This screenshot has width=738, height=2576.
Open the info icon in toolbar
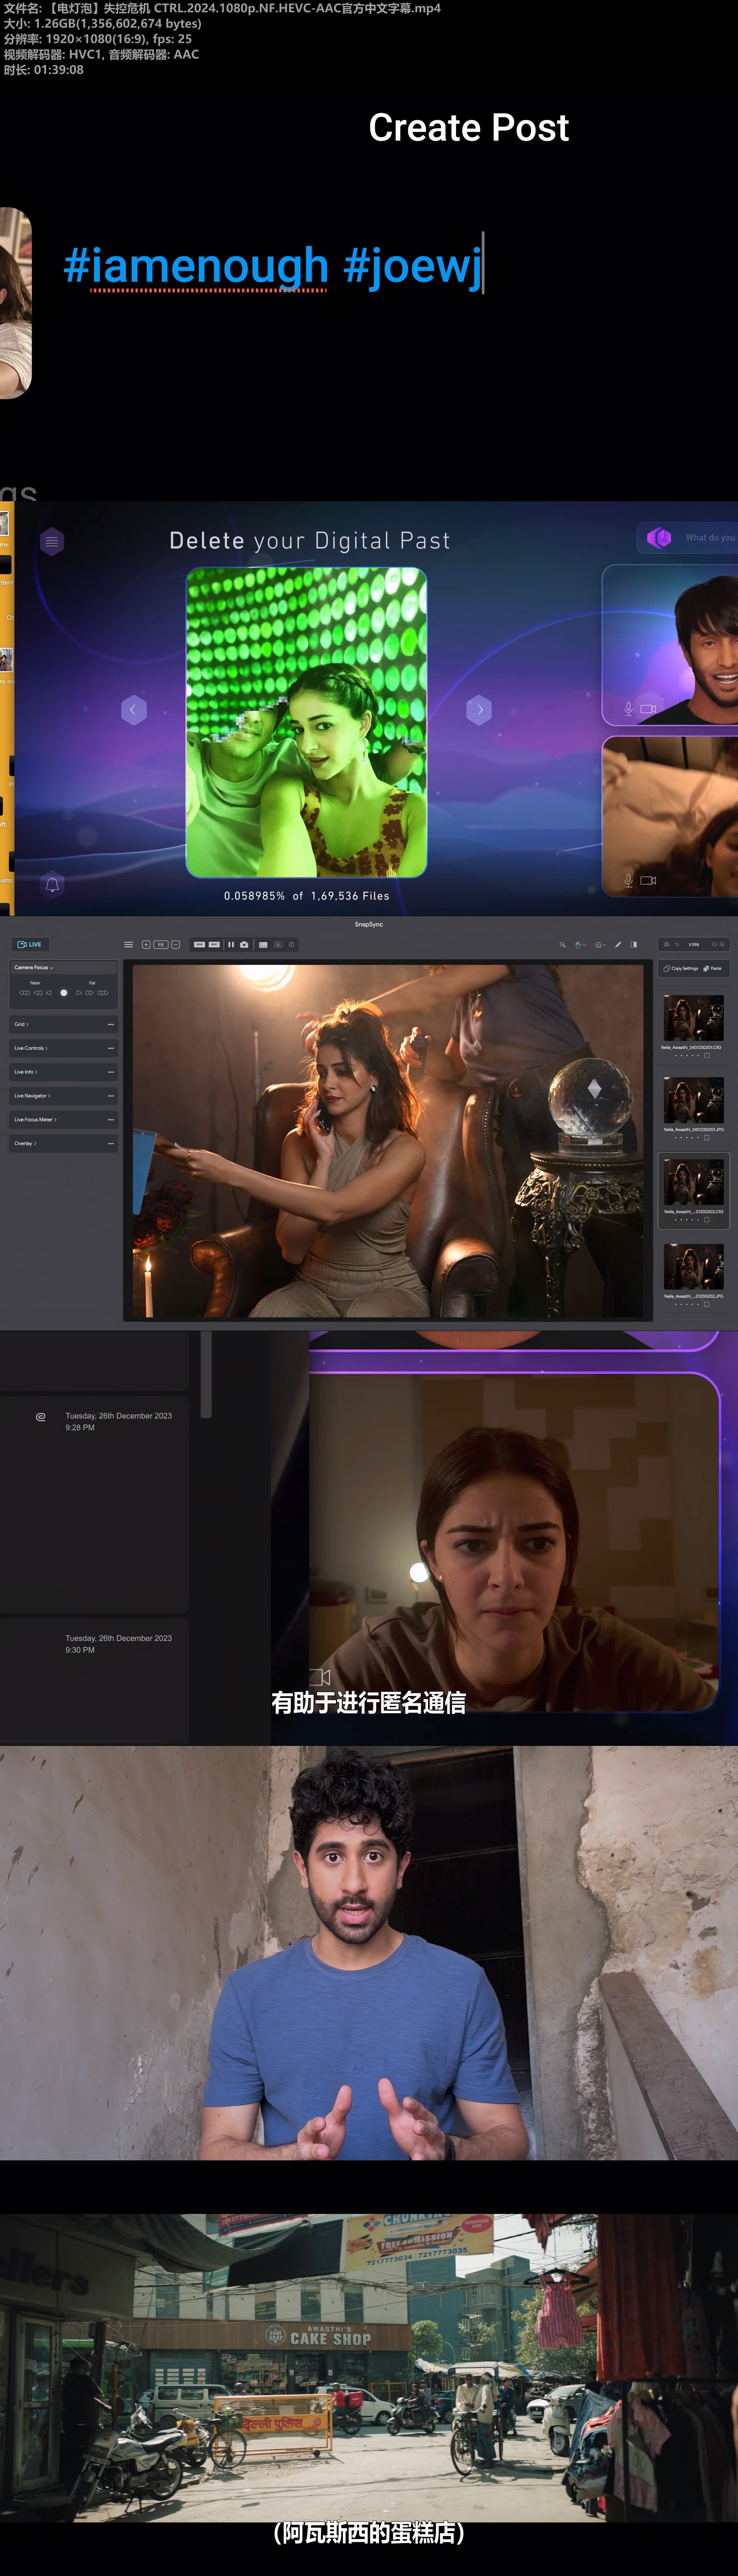point(291,944)
